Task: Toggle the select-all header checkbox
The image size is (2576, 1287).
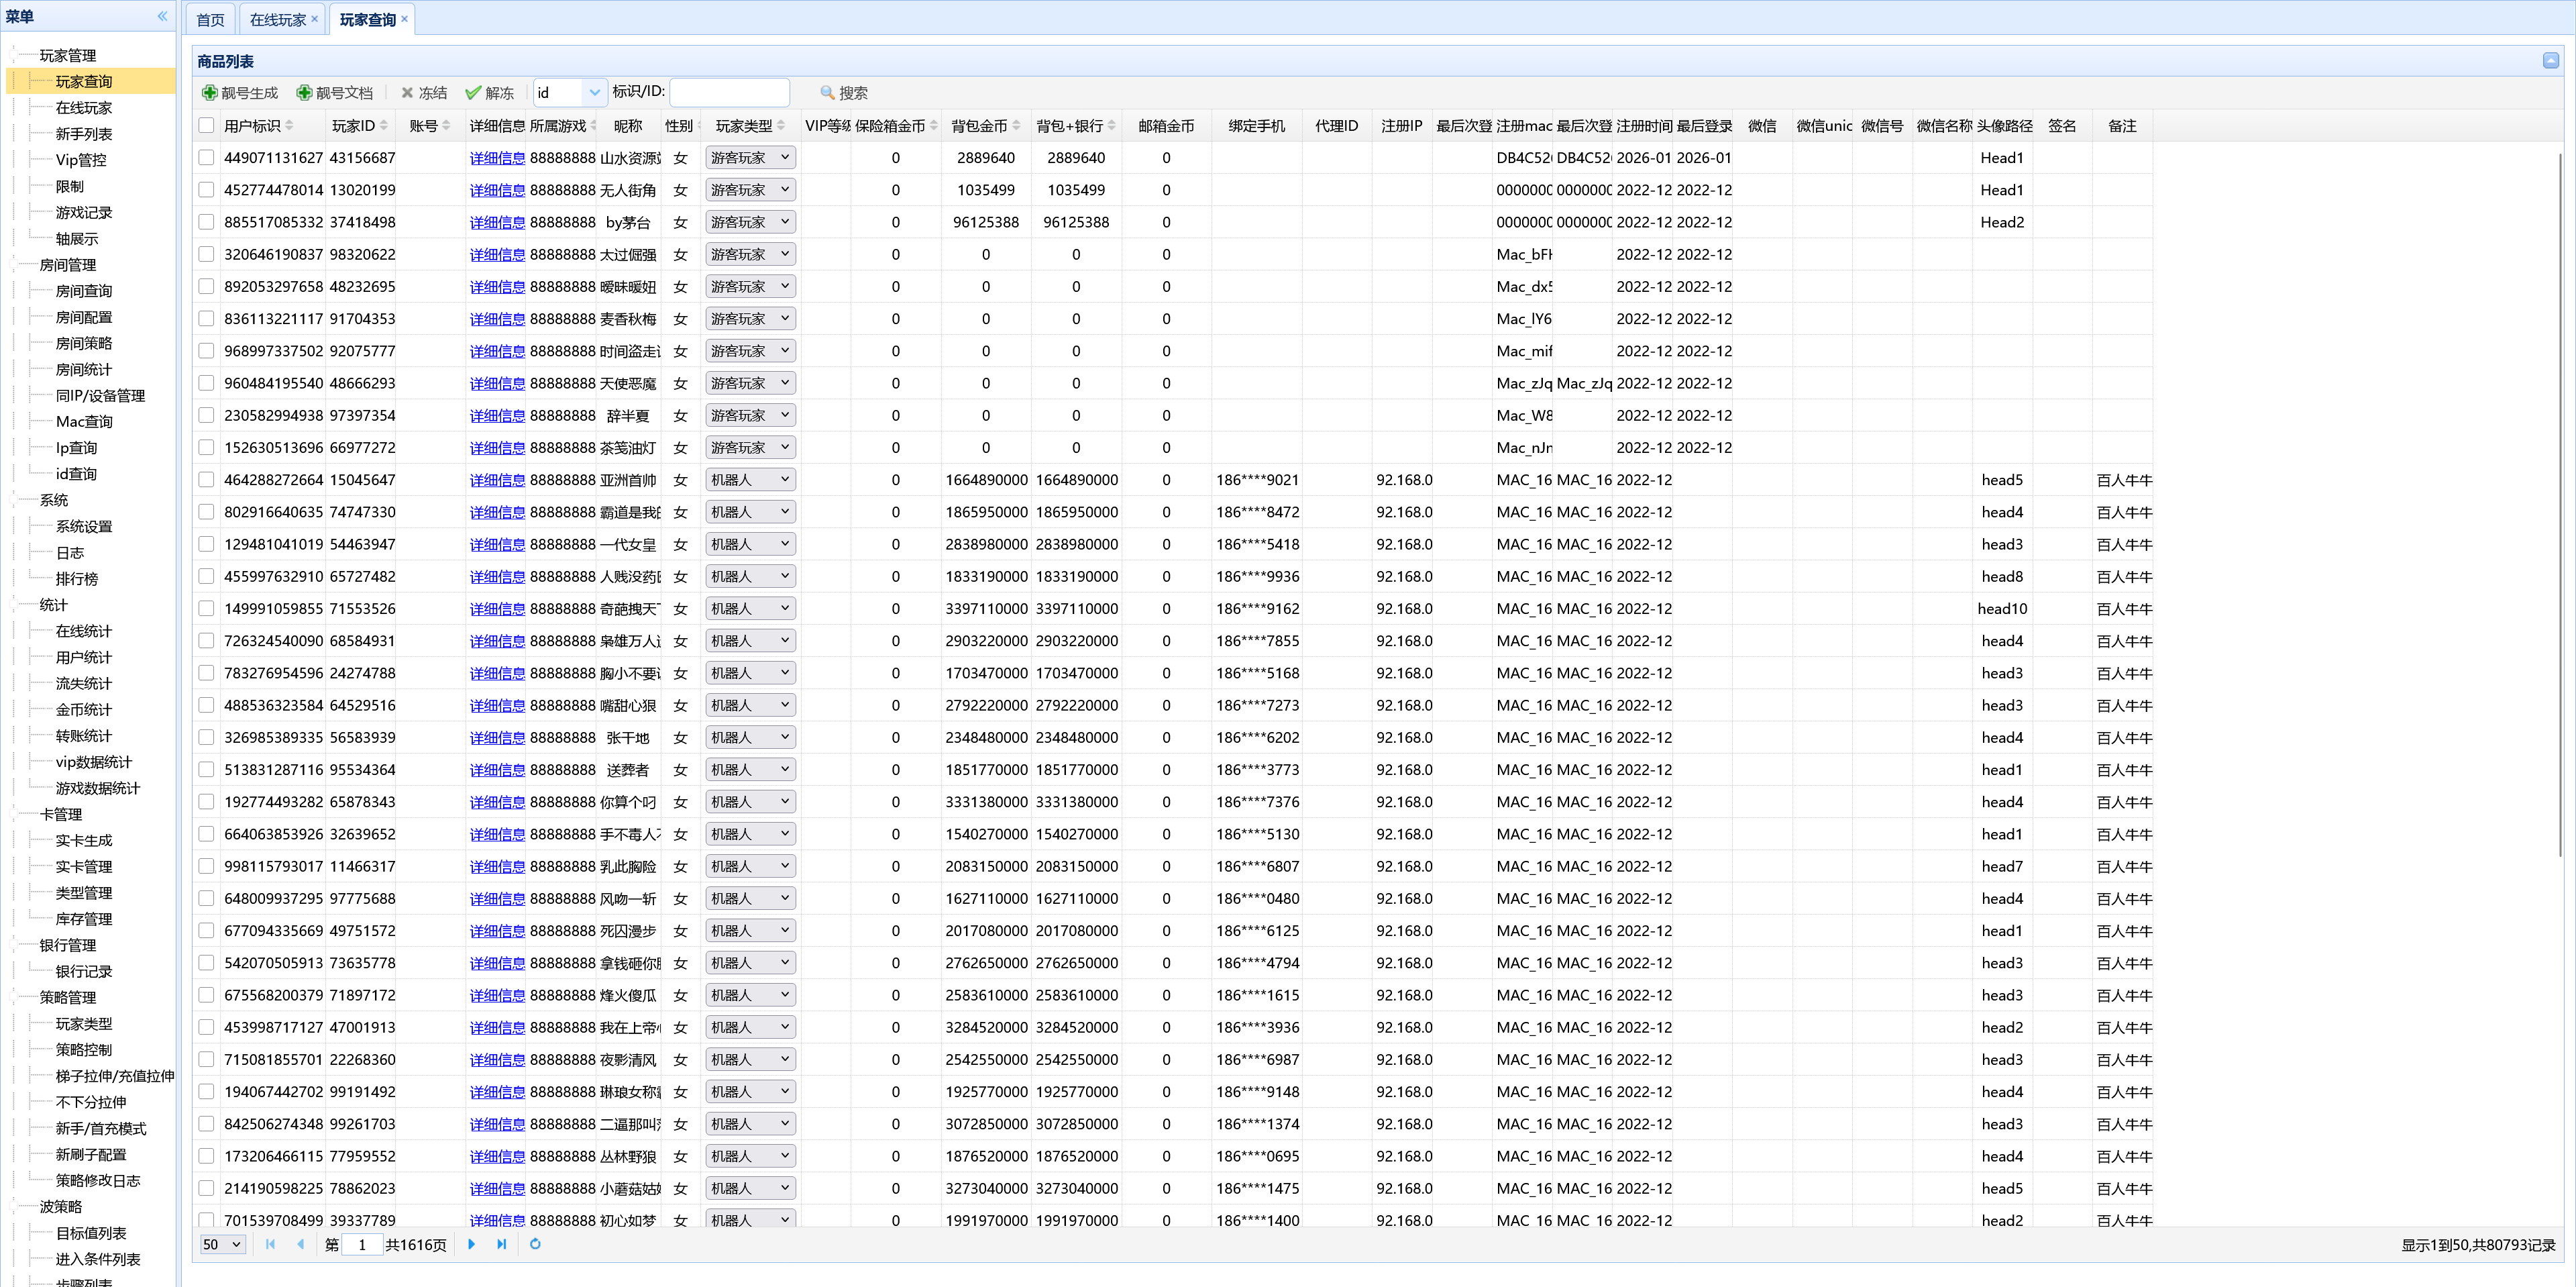Action: pyautogui.click(x=206, y=126)
